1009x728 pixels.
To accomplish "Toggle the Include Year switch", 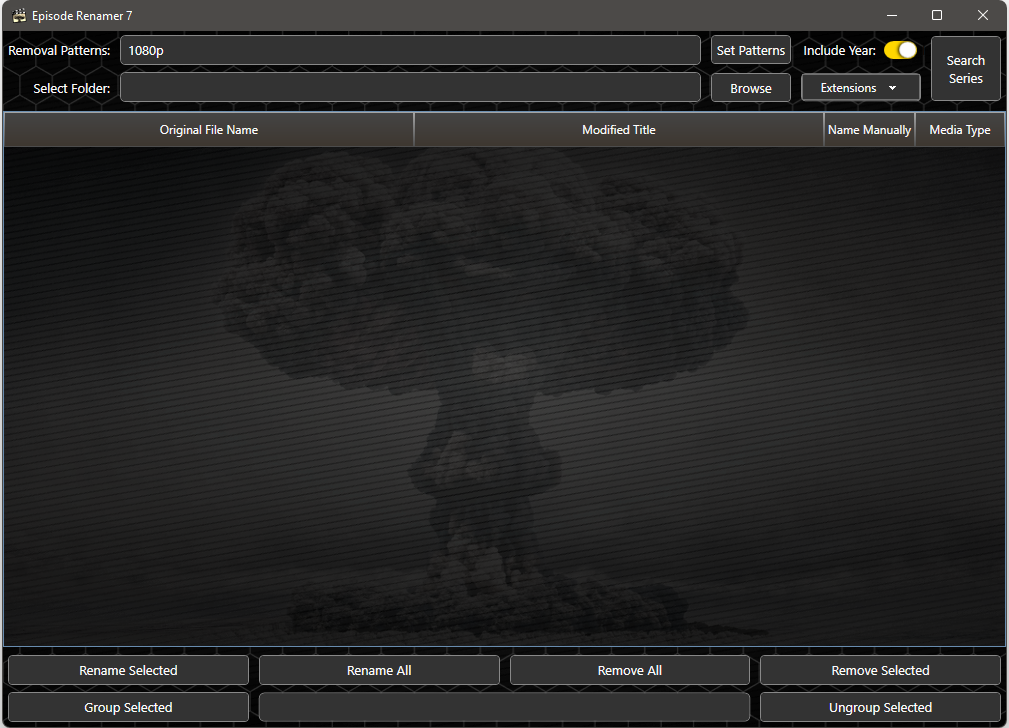I will 900,50.
